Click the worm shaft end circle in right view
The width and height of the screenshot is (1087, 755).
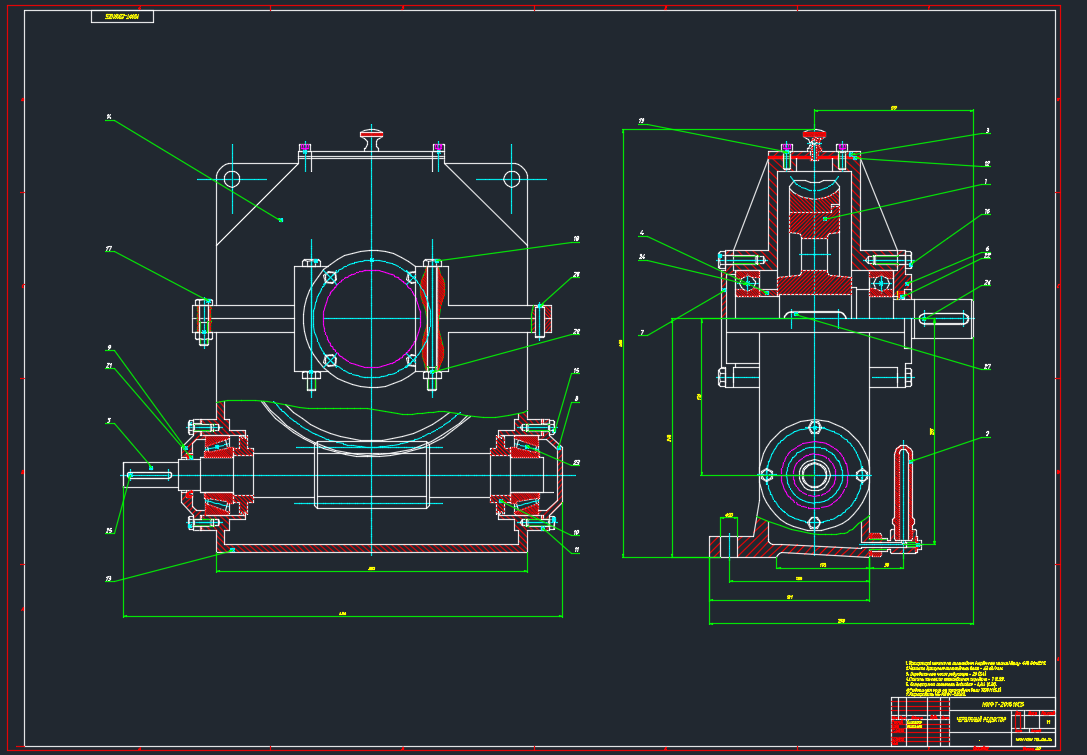click(814, 475)
